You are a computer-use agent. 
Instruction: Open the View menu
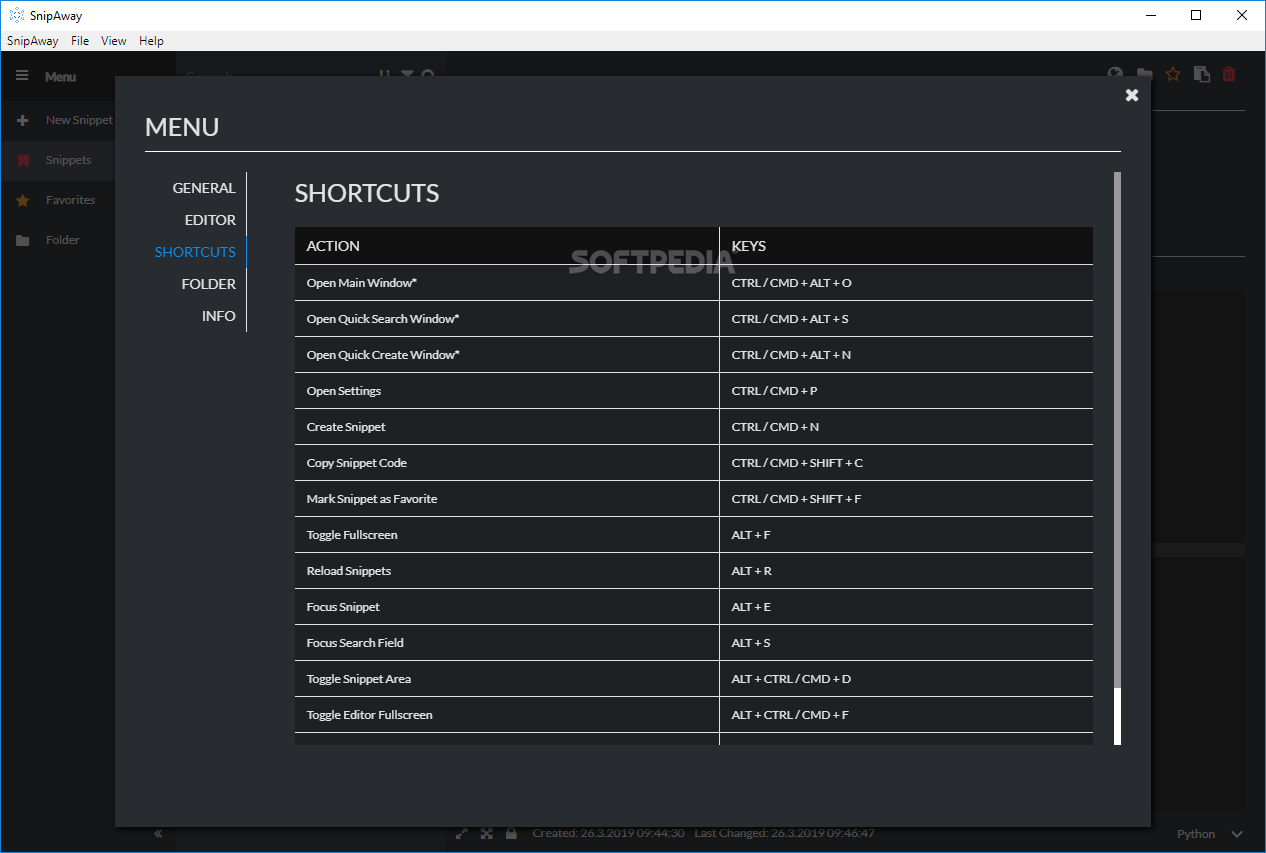(x=114, y=41)
